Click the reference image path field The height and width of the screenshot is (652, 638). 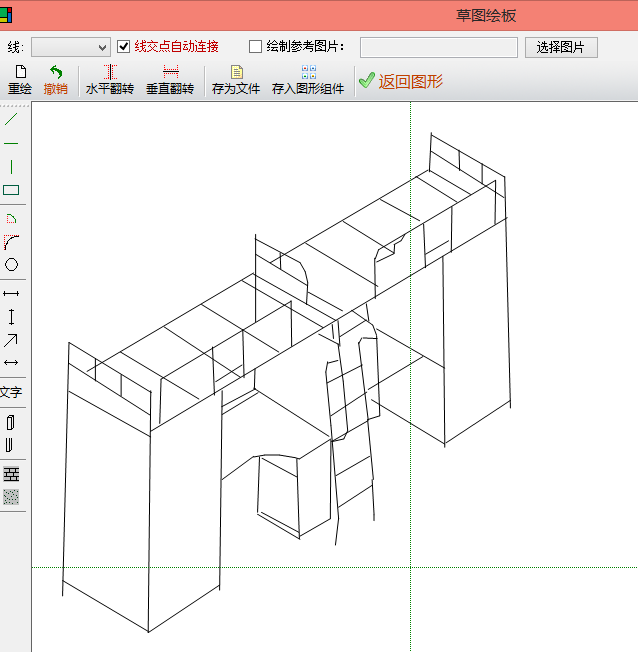coord(439,47)
